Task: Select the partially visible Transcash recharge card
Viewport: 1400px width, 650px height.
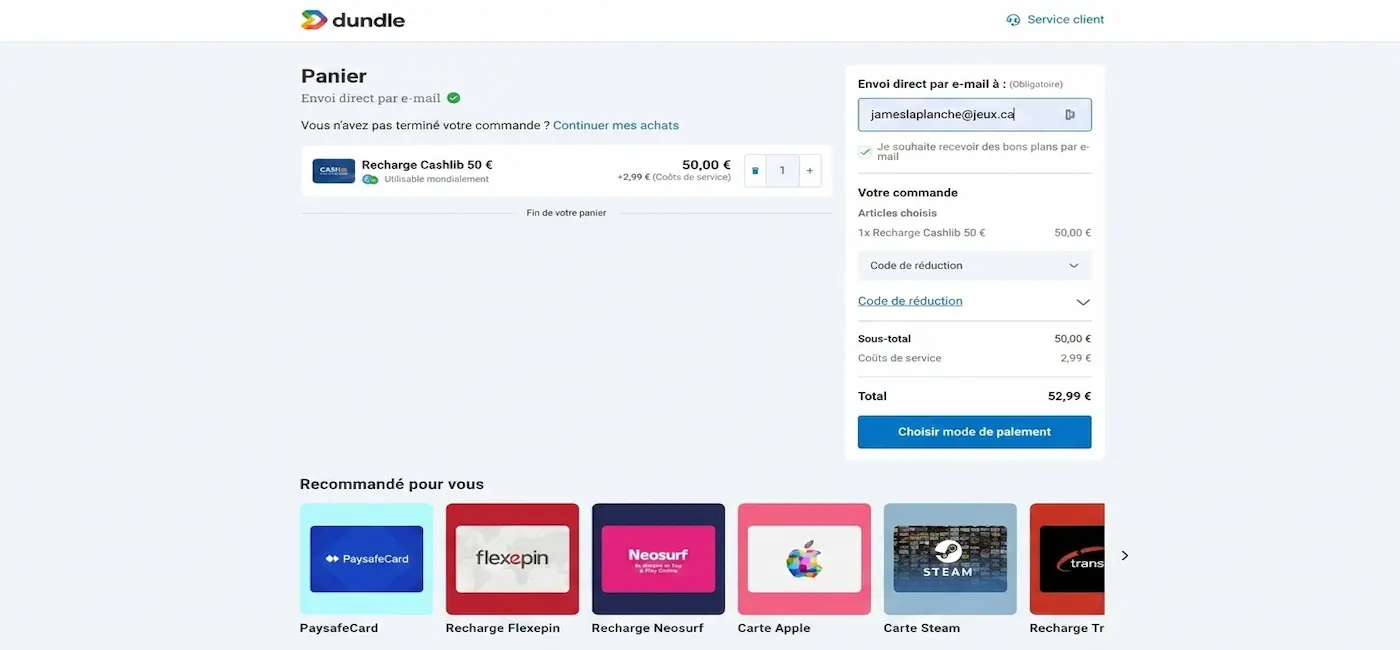Action: coord(1067,559)
